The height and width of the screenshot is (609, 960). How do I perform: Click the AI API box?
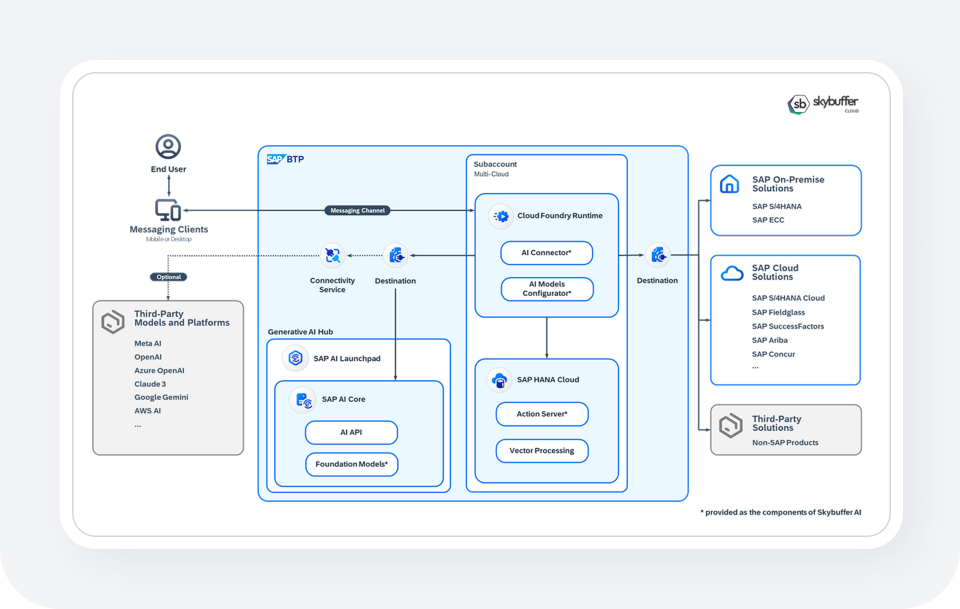pos(351,433)
